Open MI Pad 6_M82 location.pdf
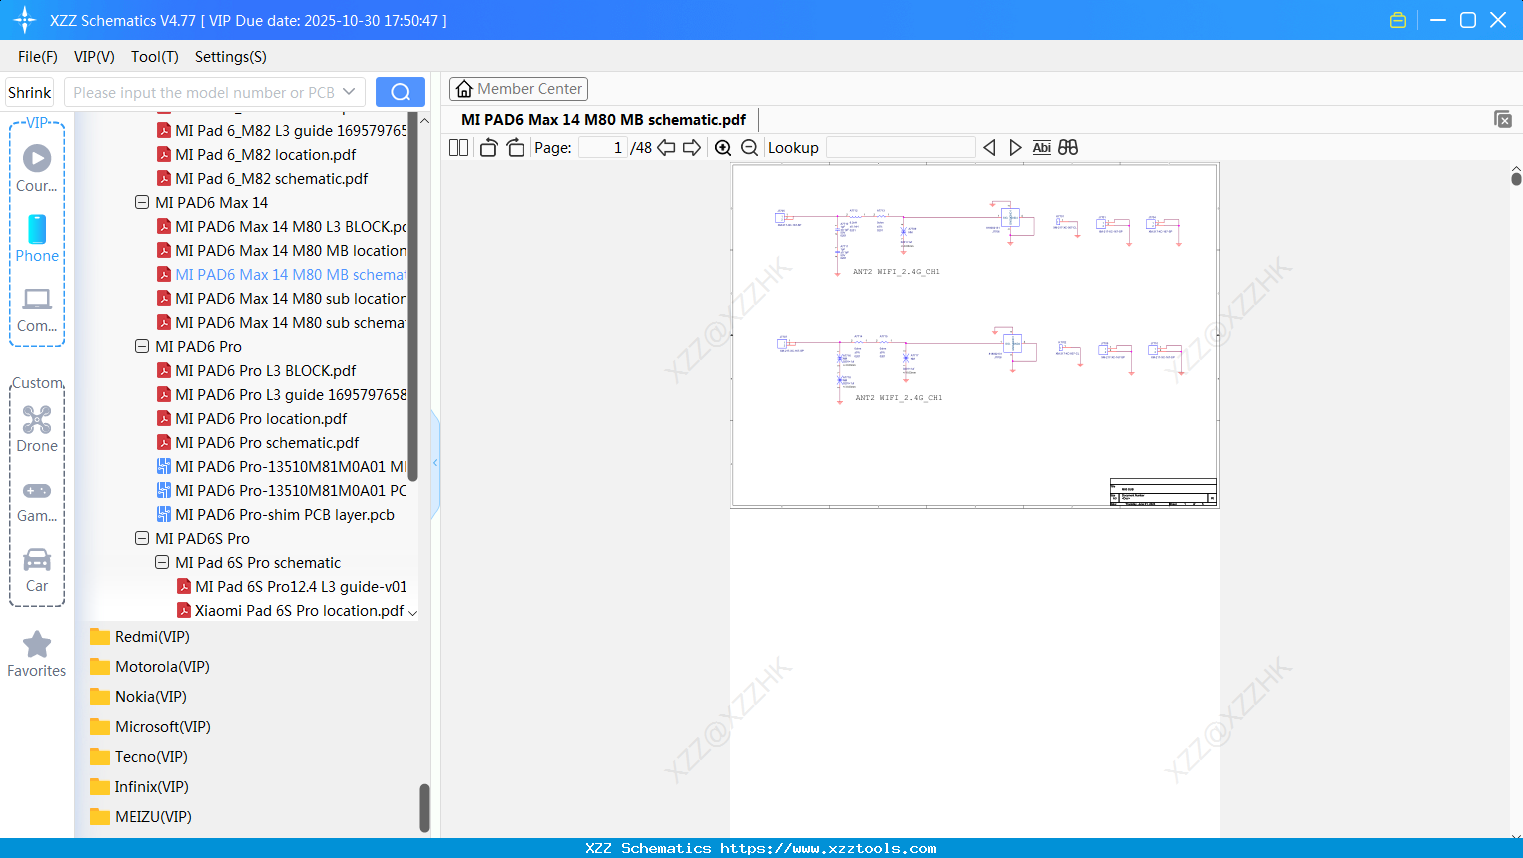Image resolution: width=1523 pixels, height=858 pixels. [x=265, y=155]
